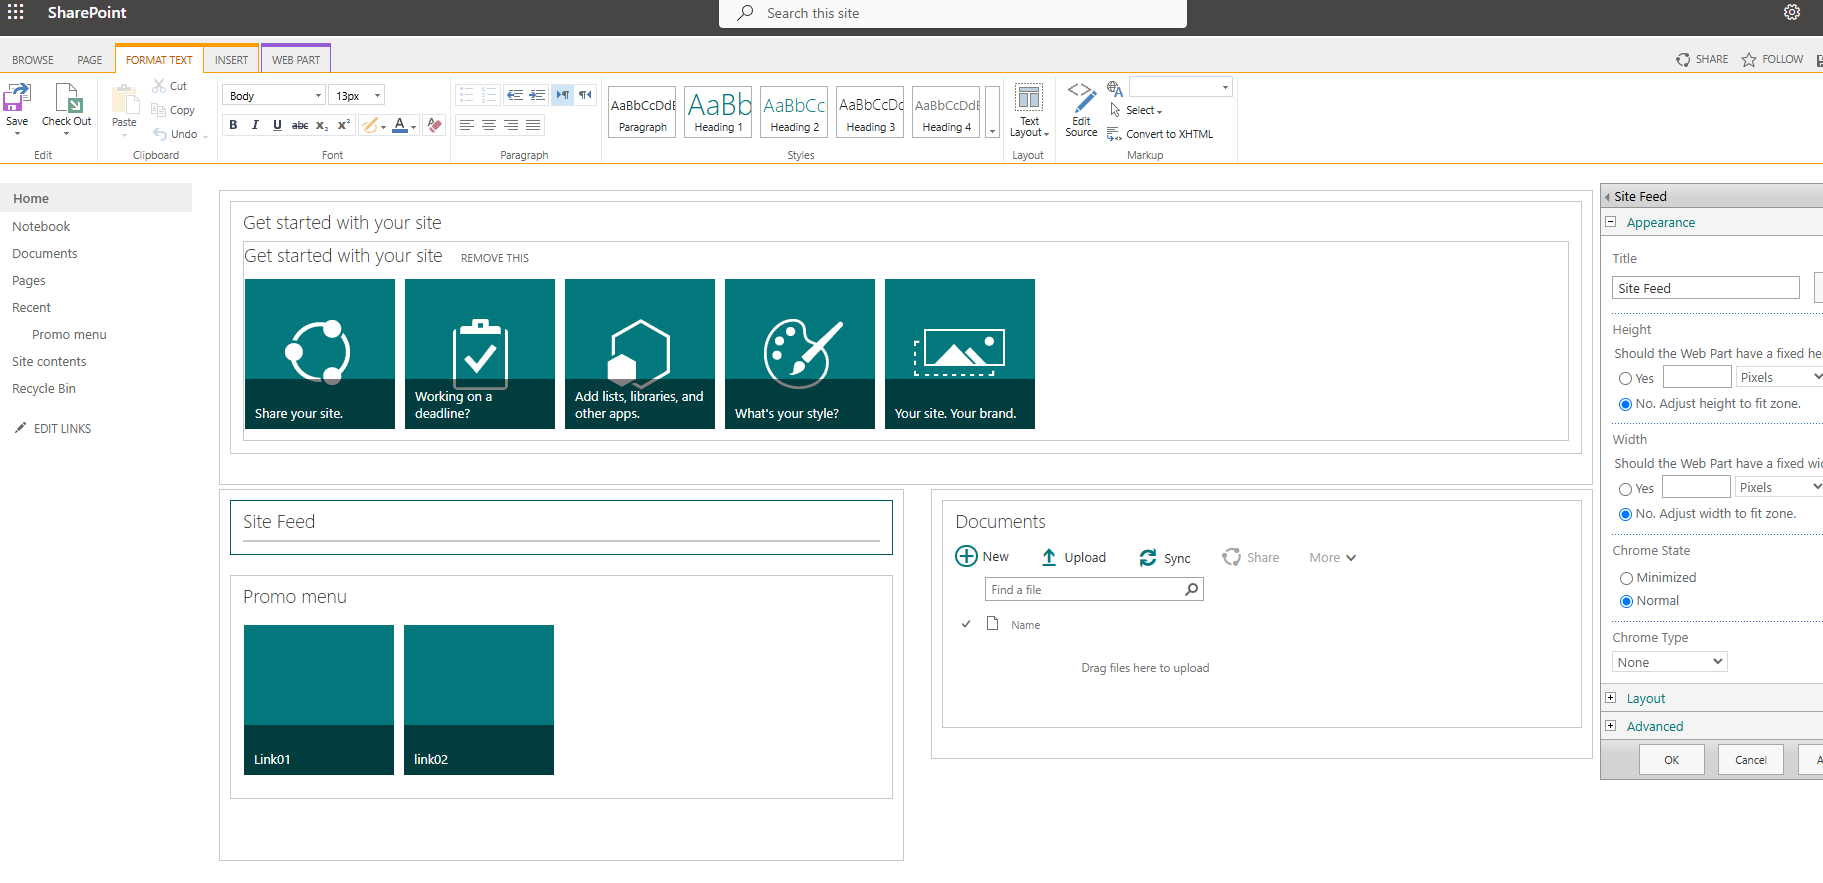Toggle italic formatting
The width and height of the screenshot is (1823, 883).
(255, 125)
